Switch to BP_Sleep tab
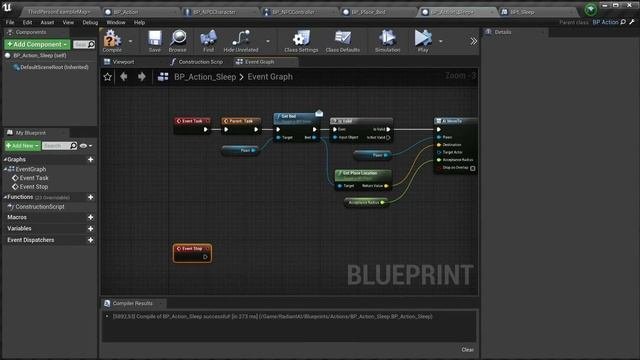640x360 pixels. 522,12
